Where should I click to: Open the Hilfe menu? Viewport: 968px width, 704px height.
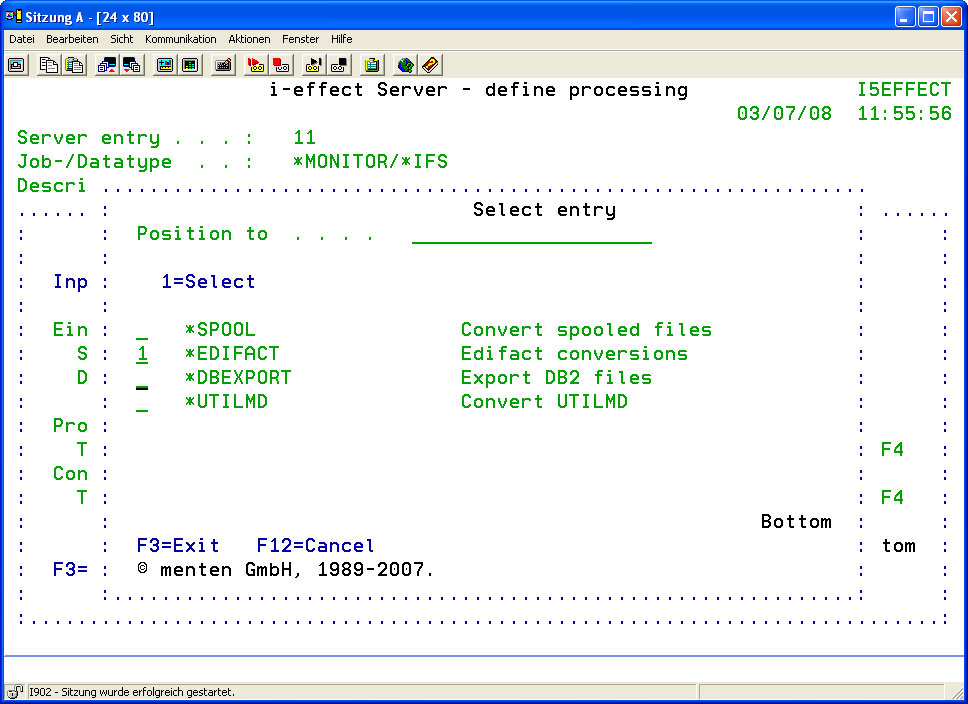click(x=342, y=39)
